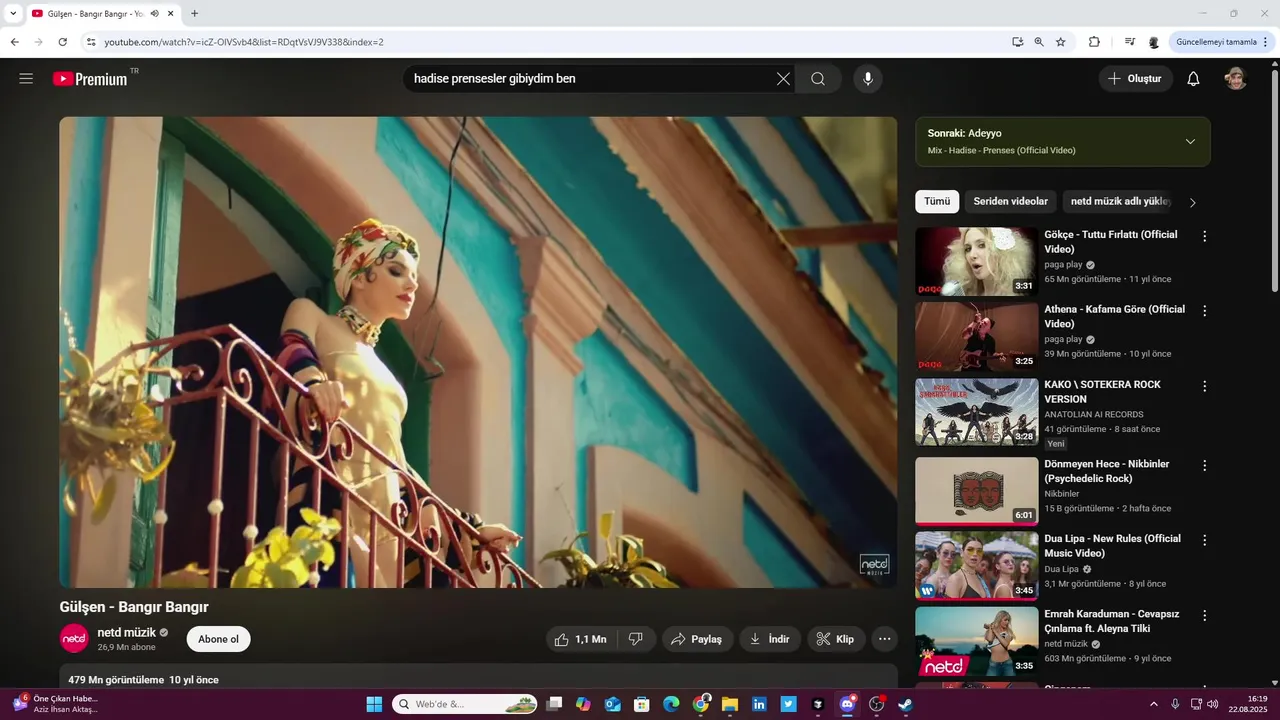
Task: Open Chrome profile avatar
Action: click(x=1154, y=42)
